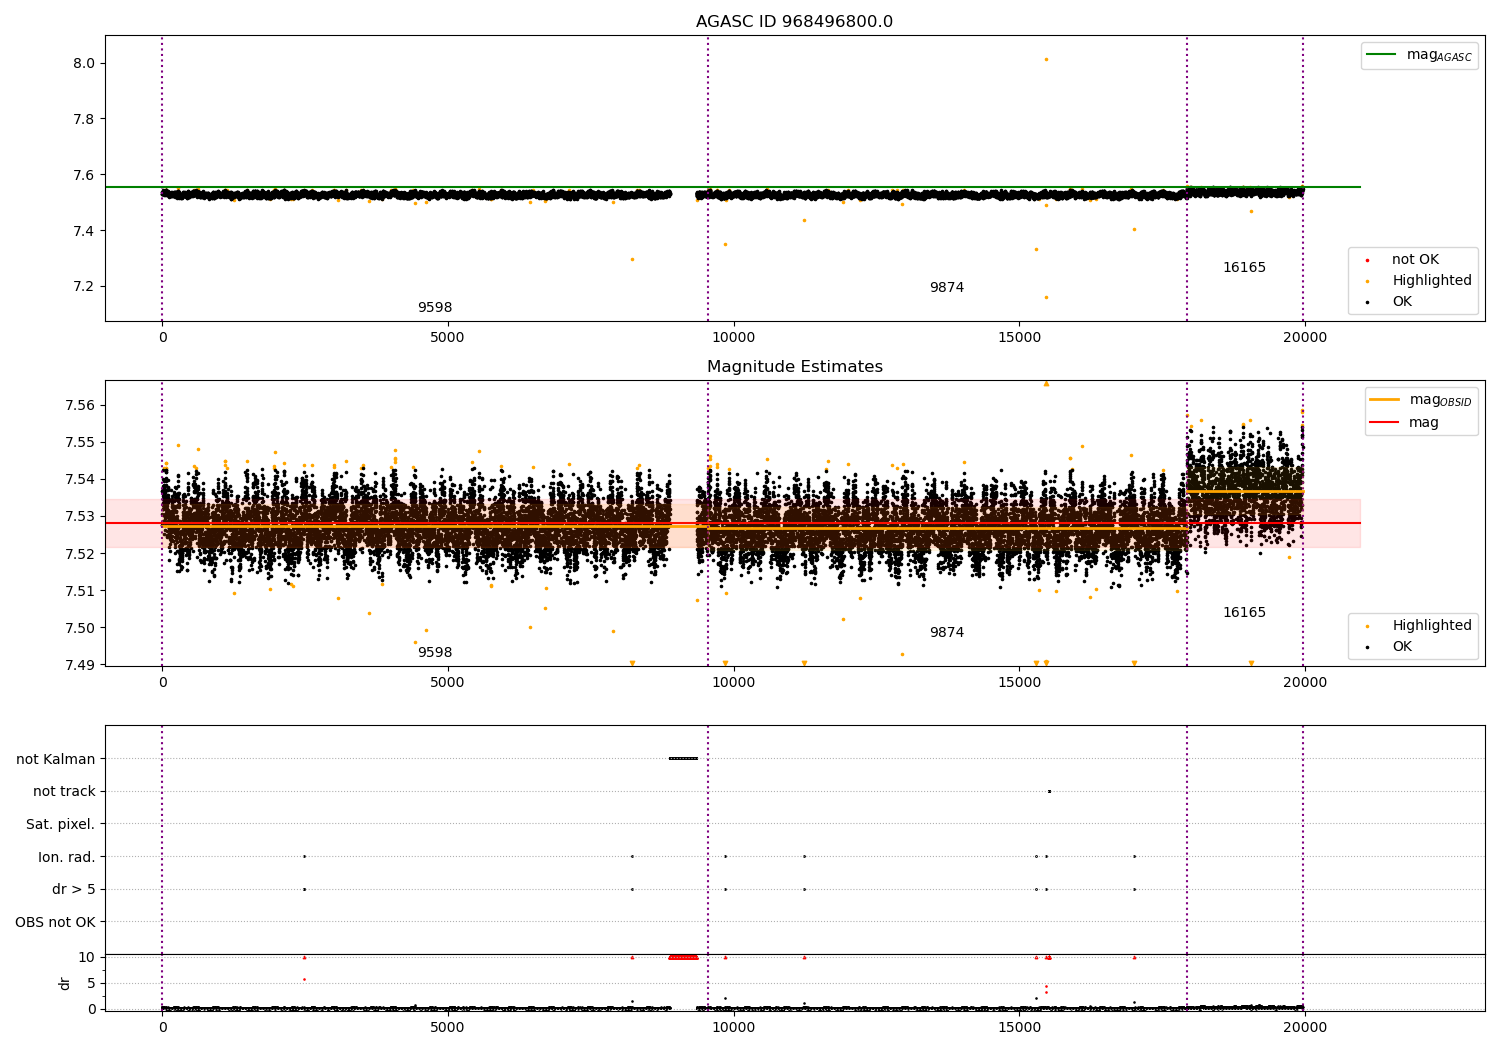Click x-axis tick '5000' under top plot
This screenshot has height=1050, width=1500.
tap(447, 338)
